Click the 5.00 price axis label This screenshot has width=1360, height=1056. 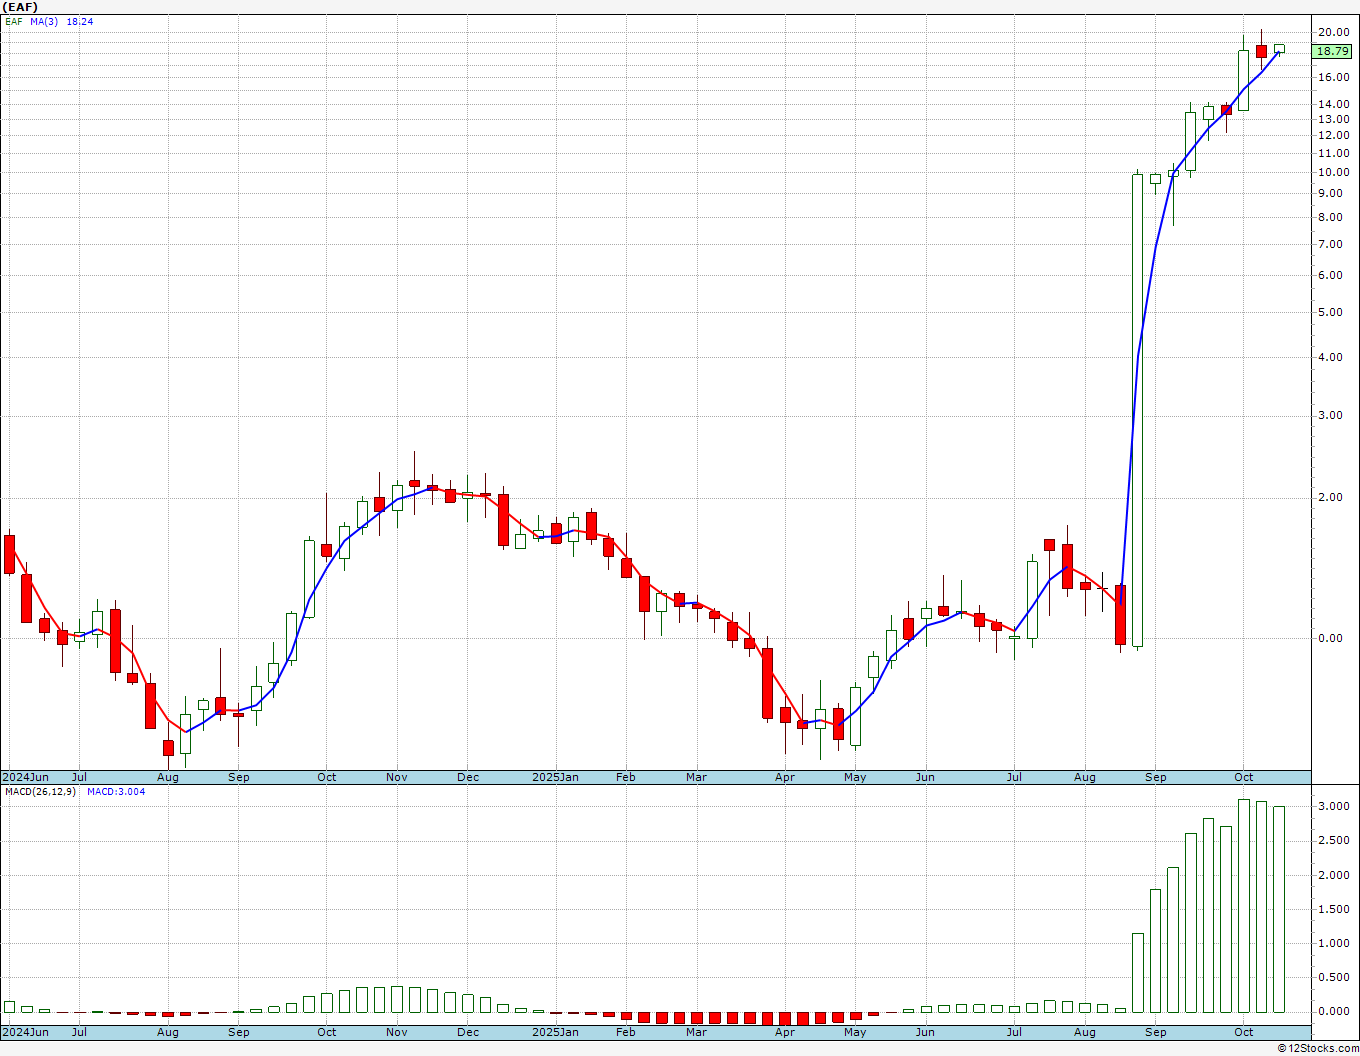point(1330,312)
